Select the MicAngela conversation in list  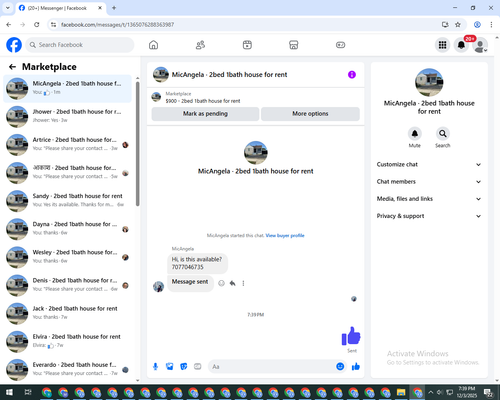tap(67, 89)
